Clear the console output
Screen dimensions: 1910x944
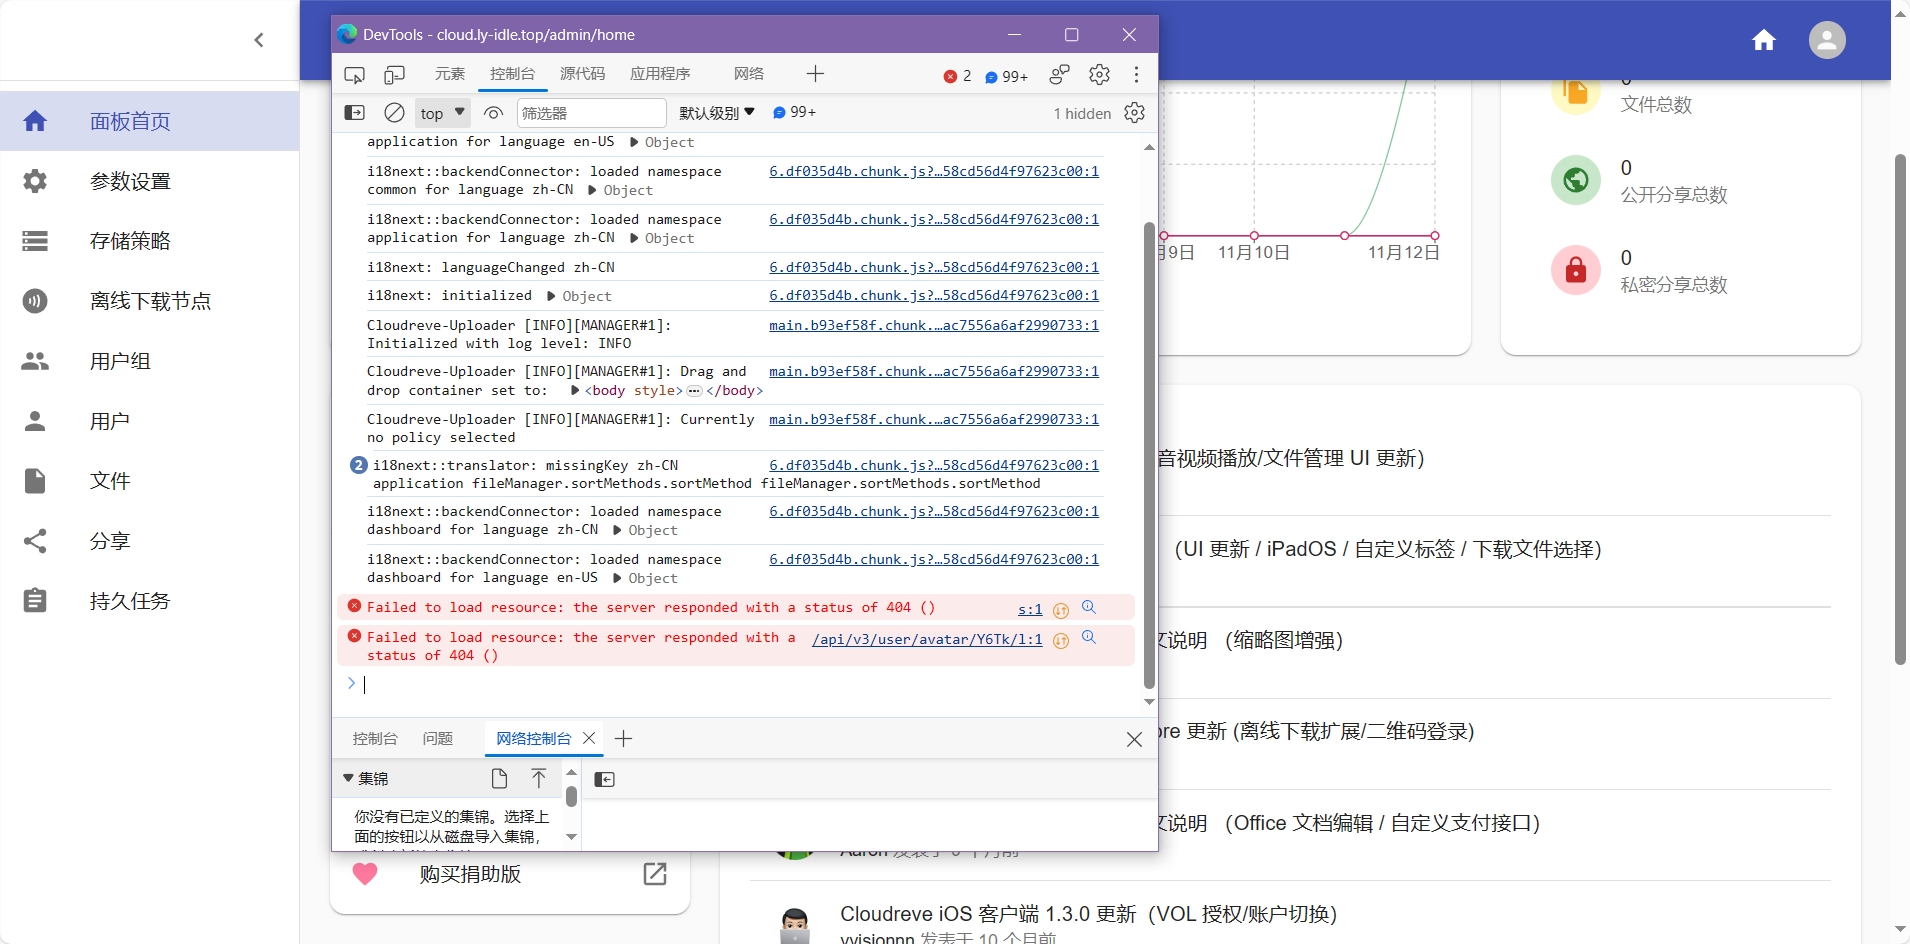click(393, 112)
